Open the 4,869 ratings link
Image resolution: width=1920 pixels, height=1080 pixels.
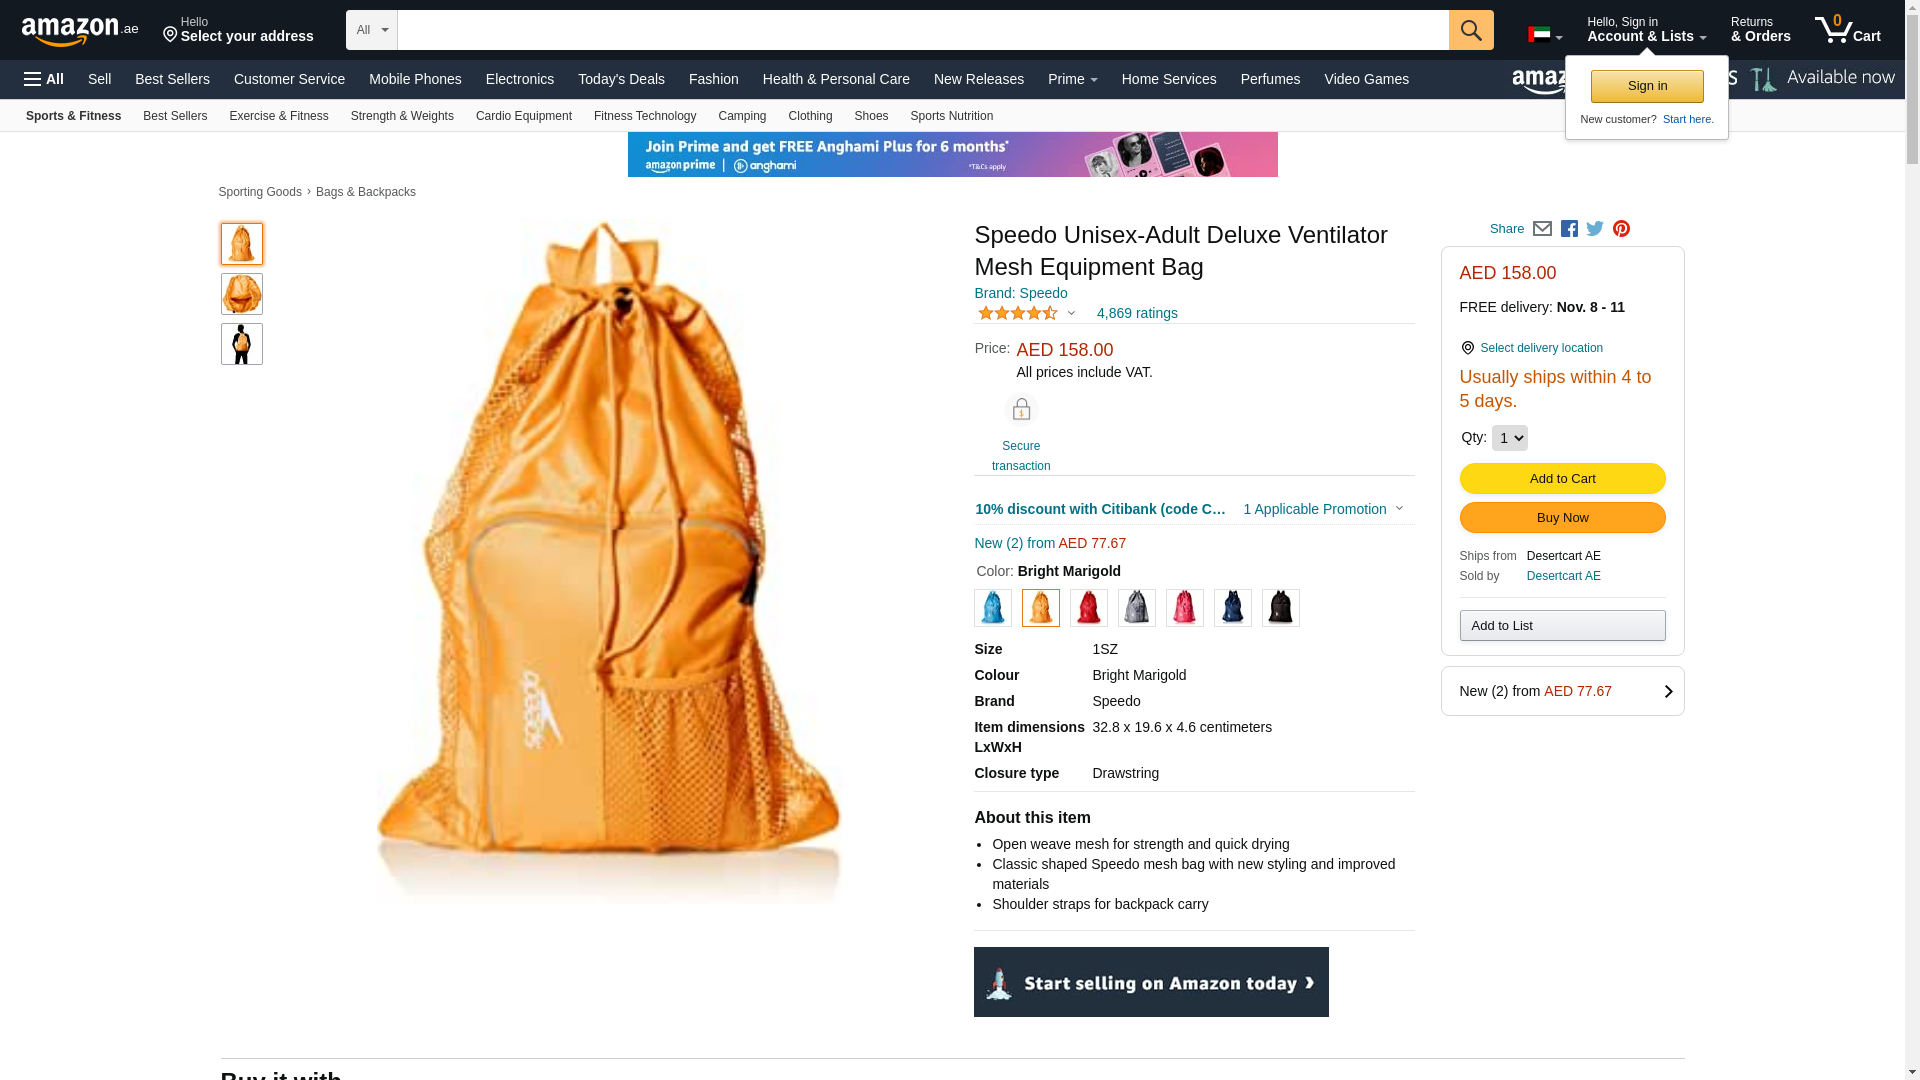(1137, 313)
